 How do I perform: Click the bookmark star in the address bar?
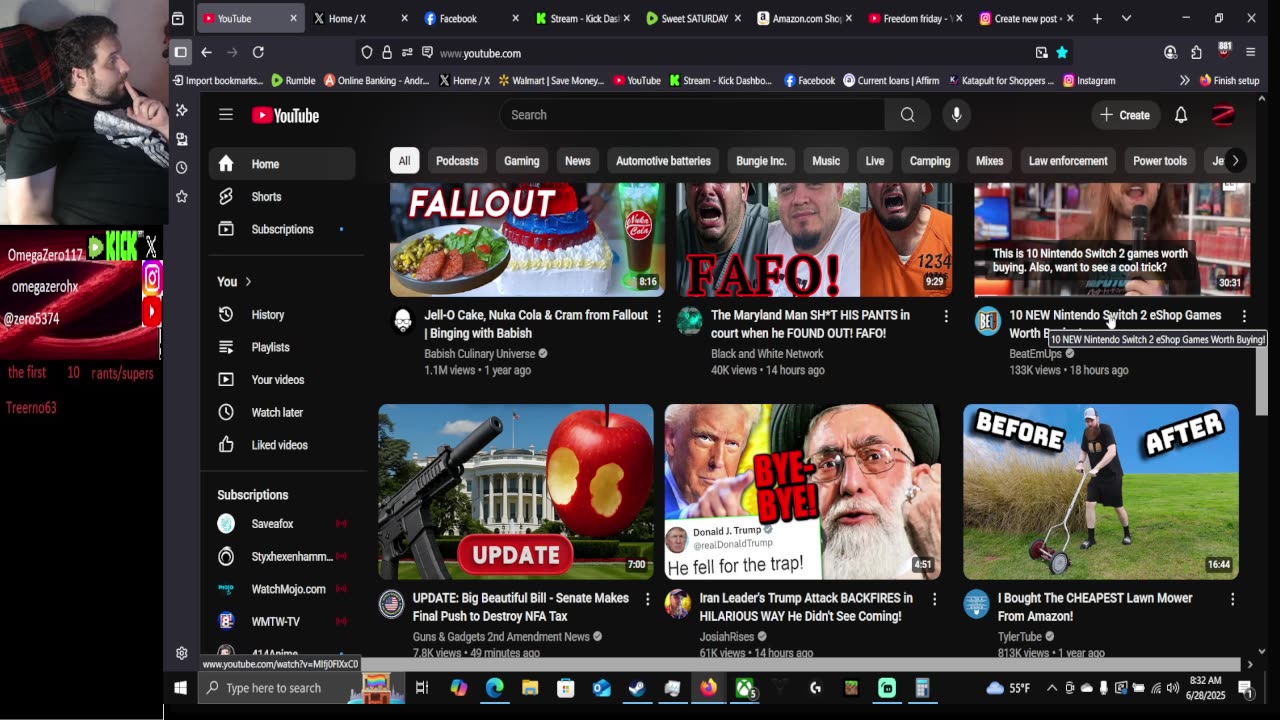click(1062, 53)
